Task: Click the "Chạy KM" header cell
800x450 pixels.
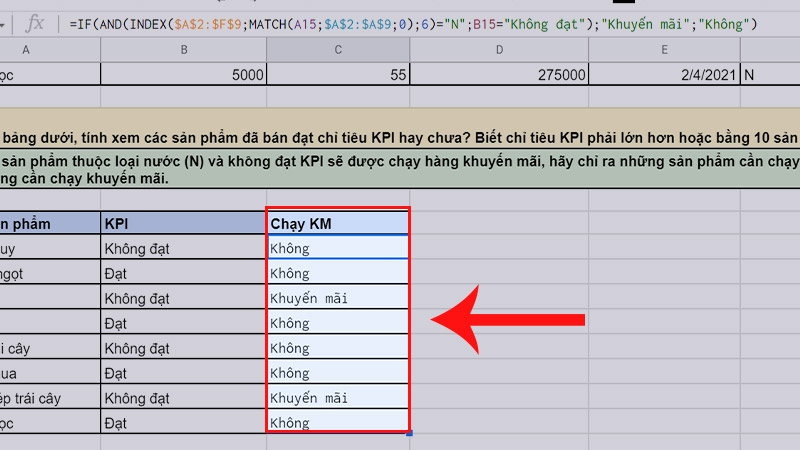Action: tap(337, 223)
